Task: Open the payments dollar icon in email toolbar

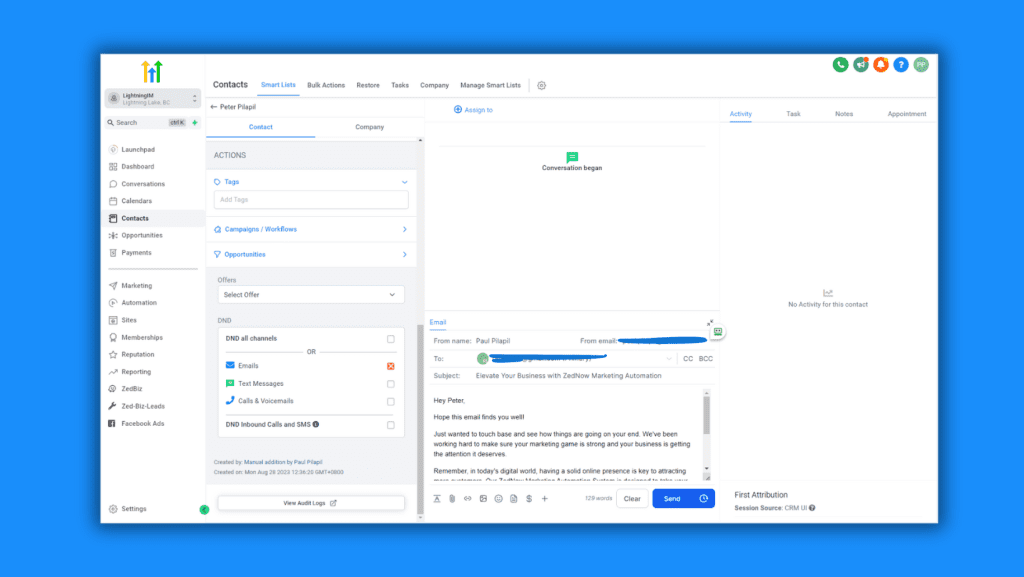Action: (x=528, y=498)
